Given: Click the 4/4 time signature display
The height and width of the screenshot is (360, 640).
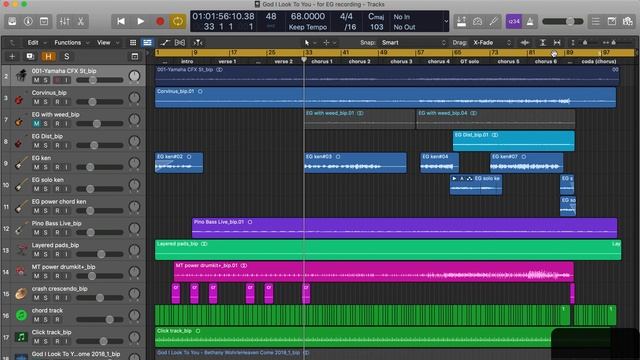Looking at the screenshot, I should pos(347,16).
